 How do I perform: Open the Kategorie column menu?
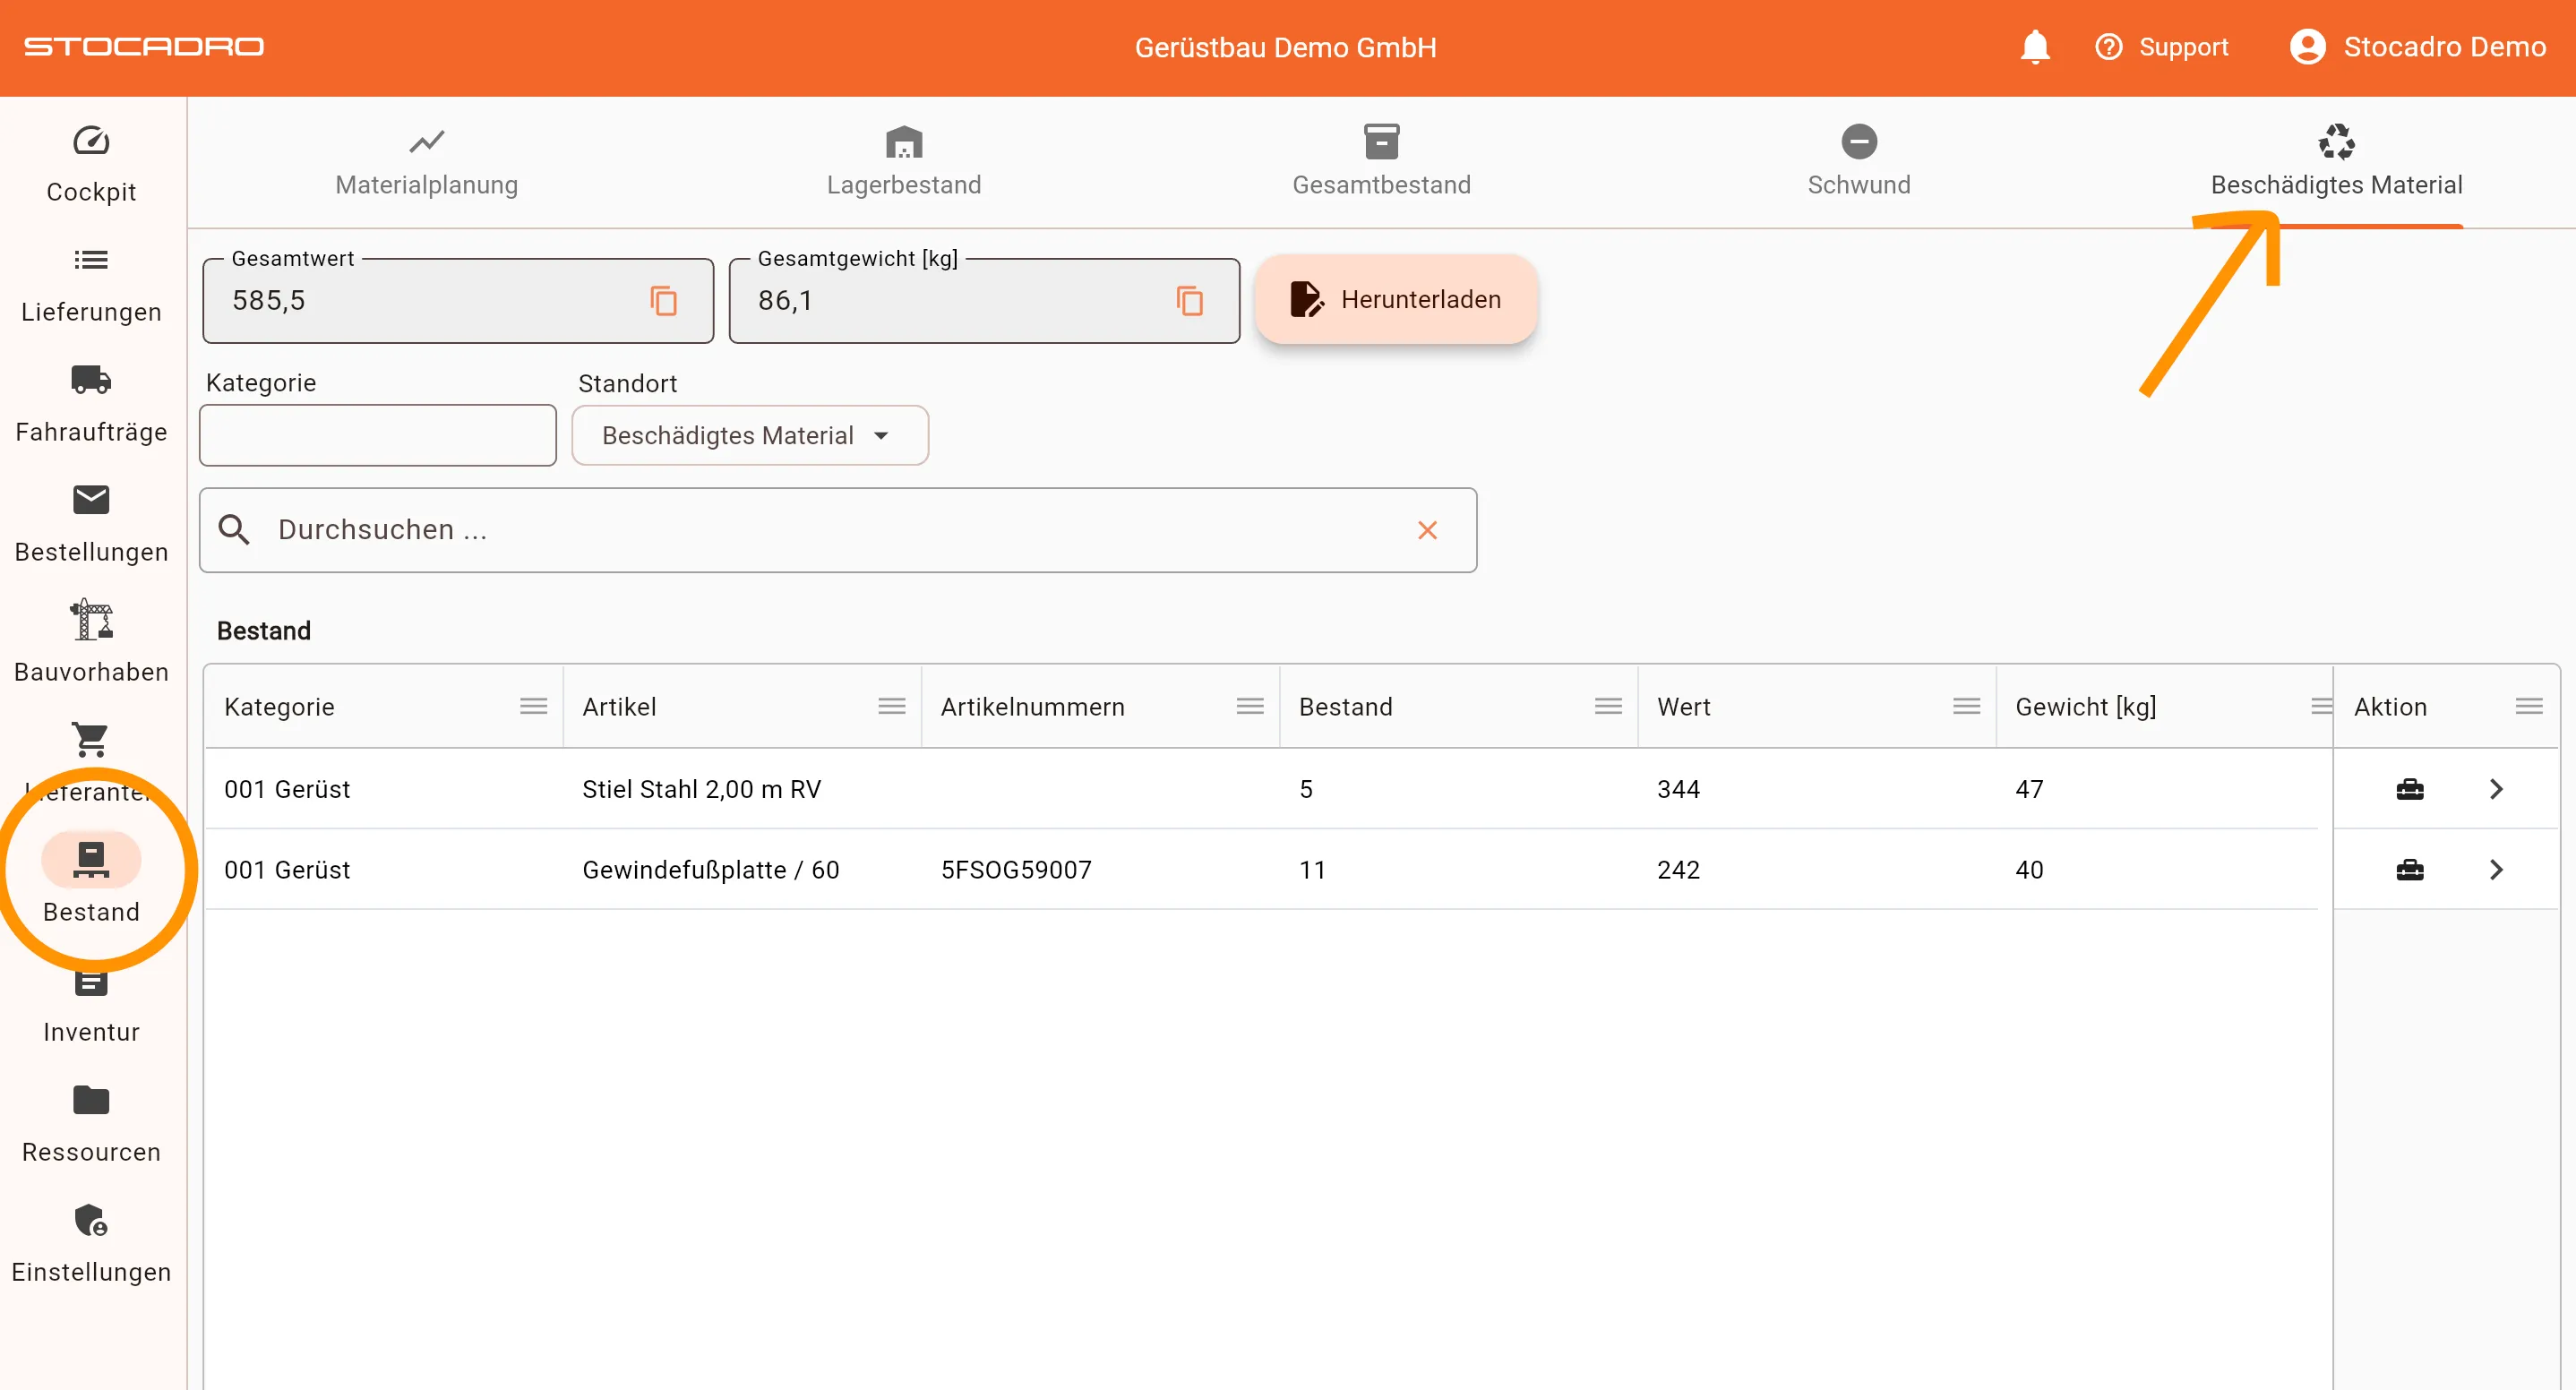533,706
